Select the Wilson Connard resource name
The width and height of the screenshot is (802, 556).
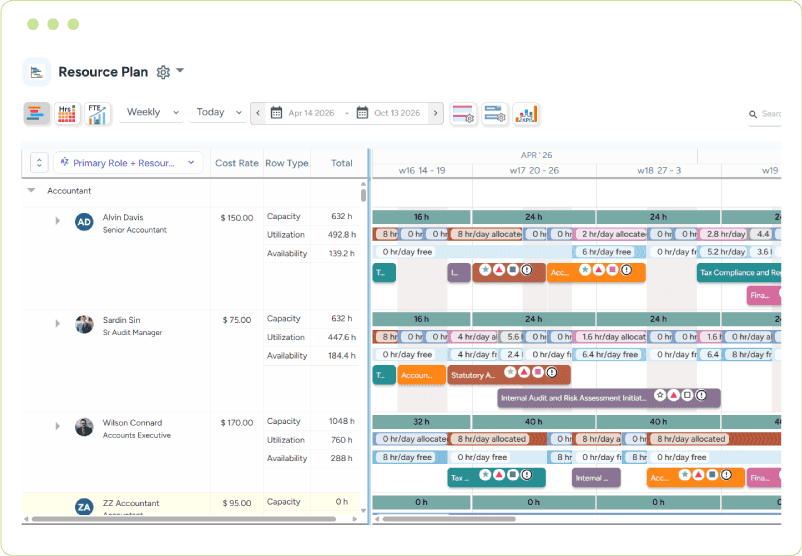click(x=132, y=423)
